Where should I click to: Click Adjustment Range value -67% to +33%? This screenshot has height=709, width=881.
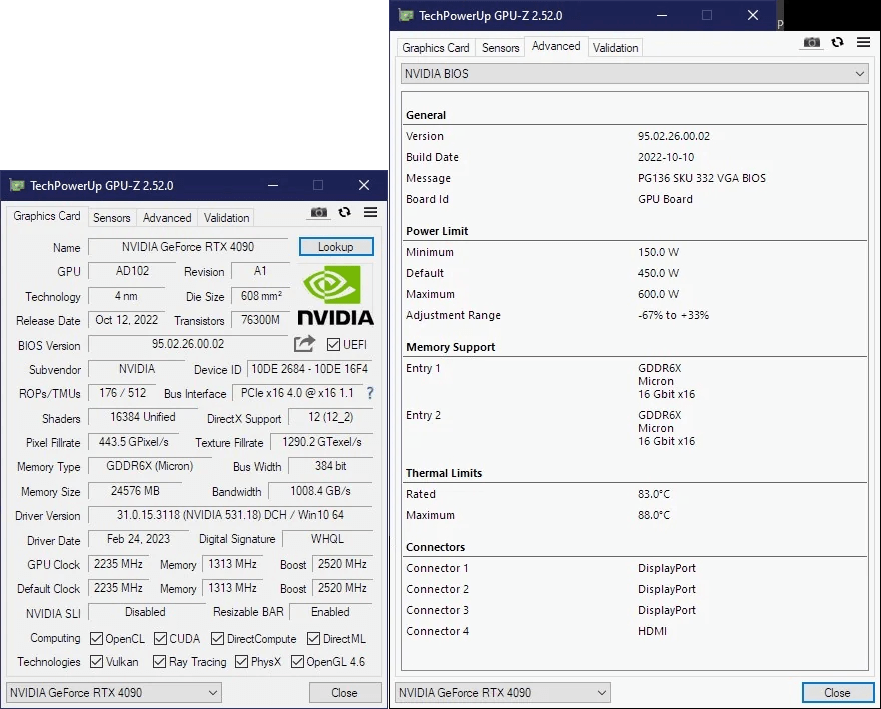673,315
